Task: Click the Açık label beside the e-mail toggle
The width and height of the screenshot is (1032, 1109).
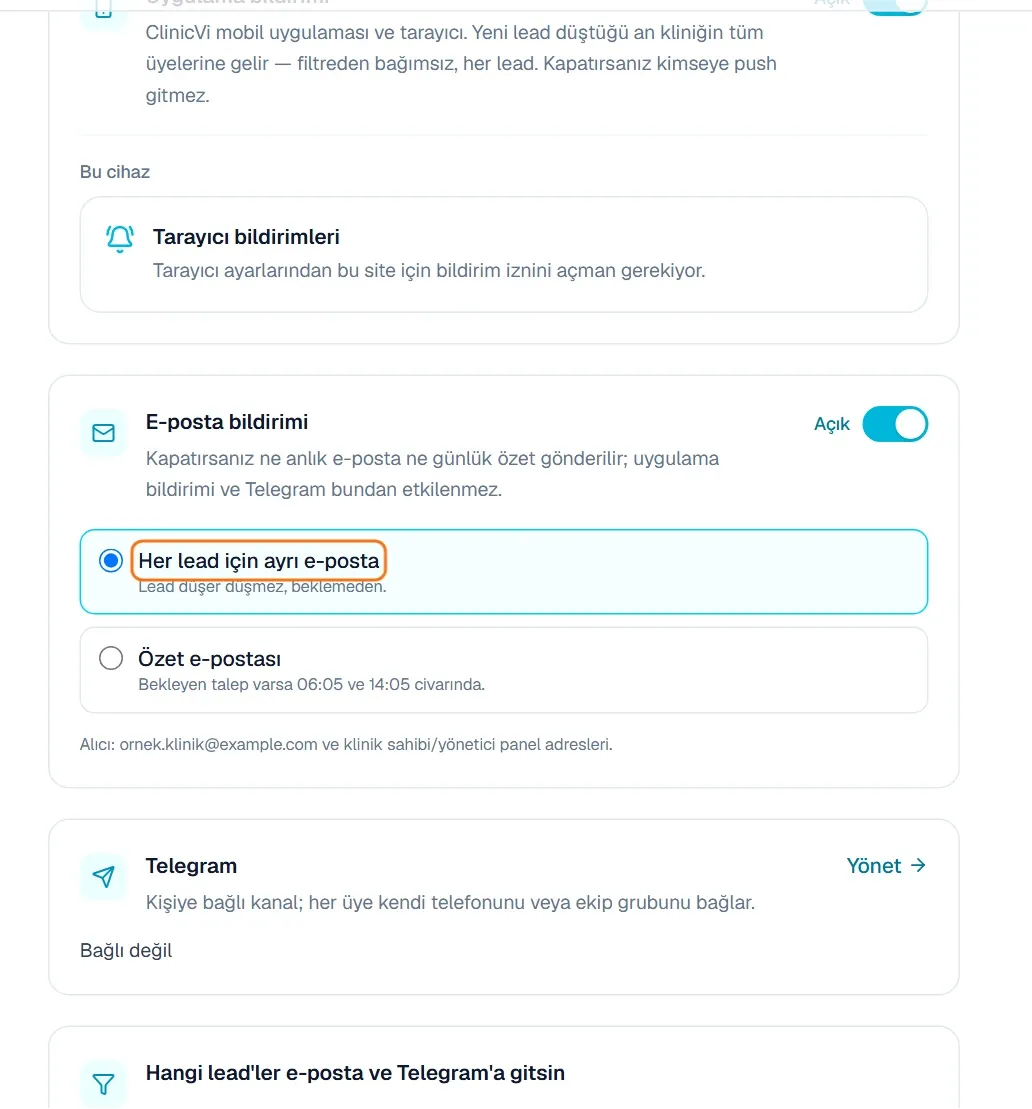Action: [831, 424]
